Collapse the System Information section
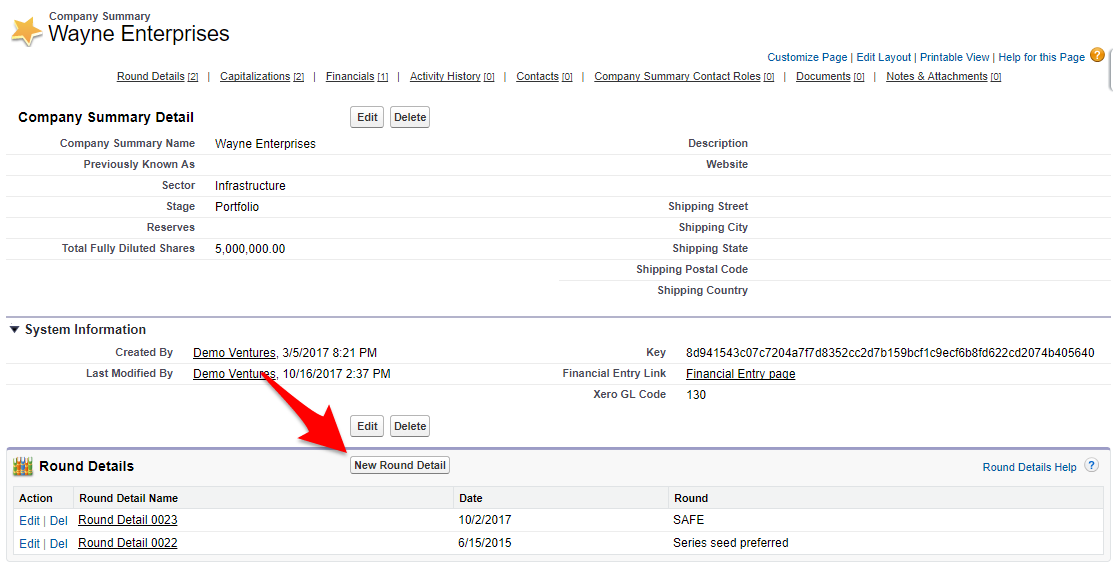Viewport: 1113px width, 562px height. click(x=14, y=329)
